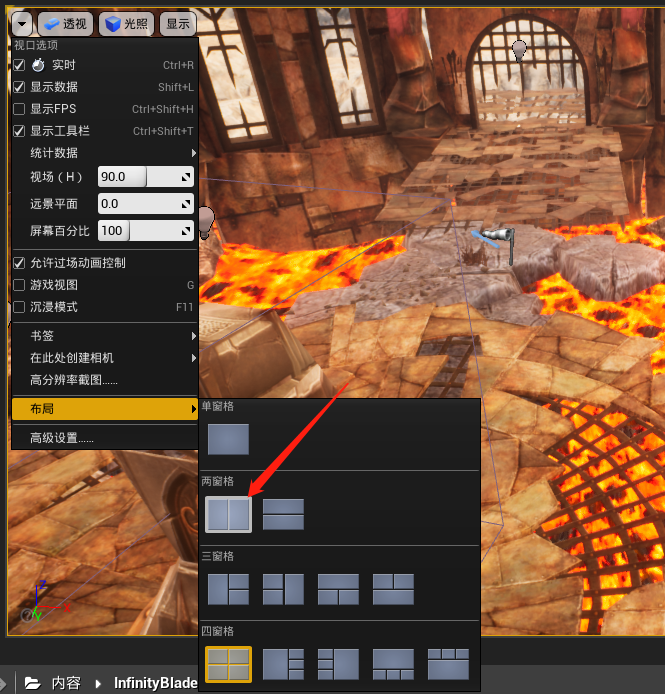Screen dimensions: 665x694
Task: Open 高级设置 advanced settings
Action: 104,438
